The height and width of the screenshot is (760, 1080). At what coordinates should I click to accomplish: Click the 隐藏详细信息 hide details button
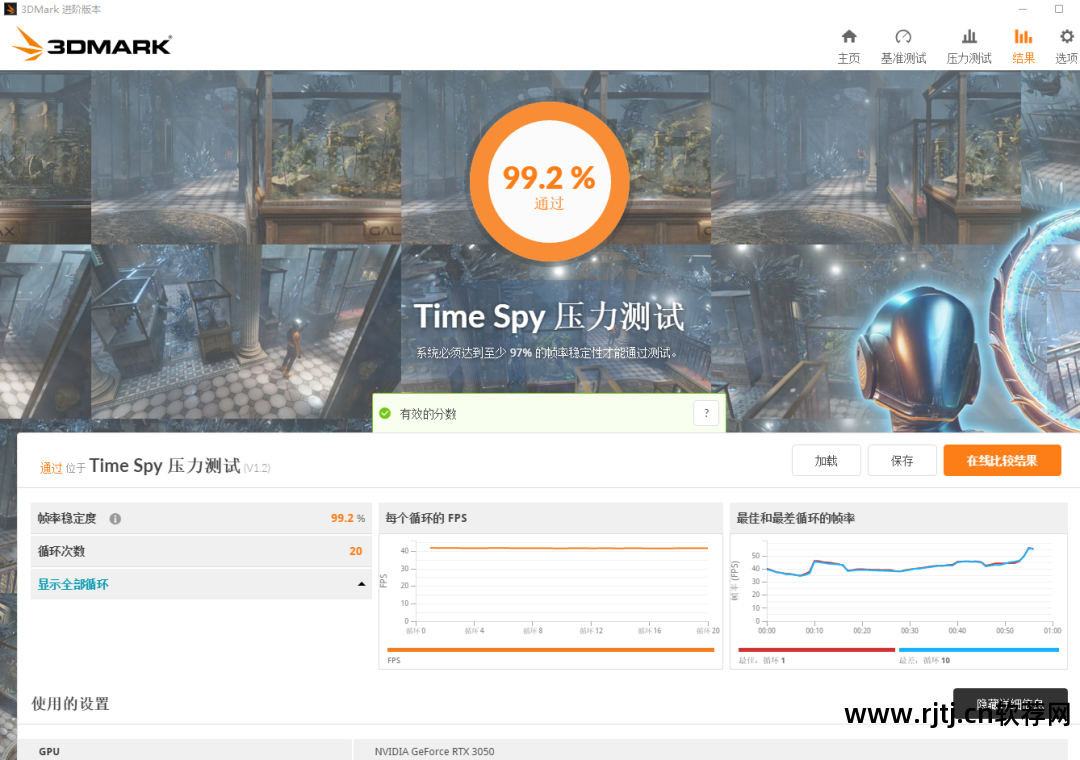pos(1010,703)
